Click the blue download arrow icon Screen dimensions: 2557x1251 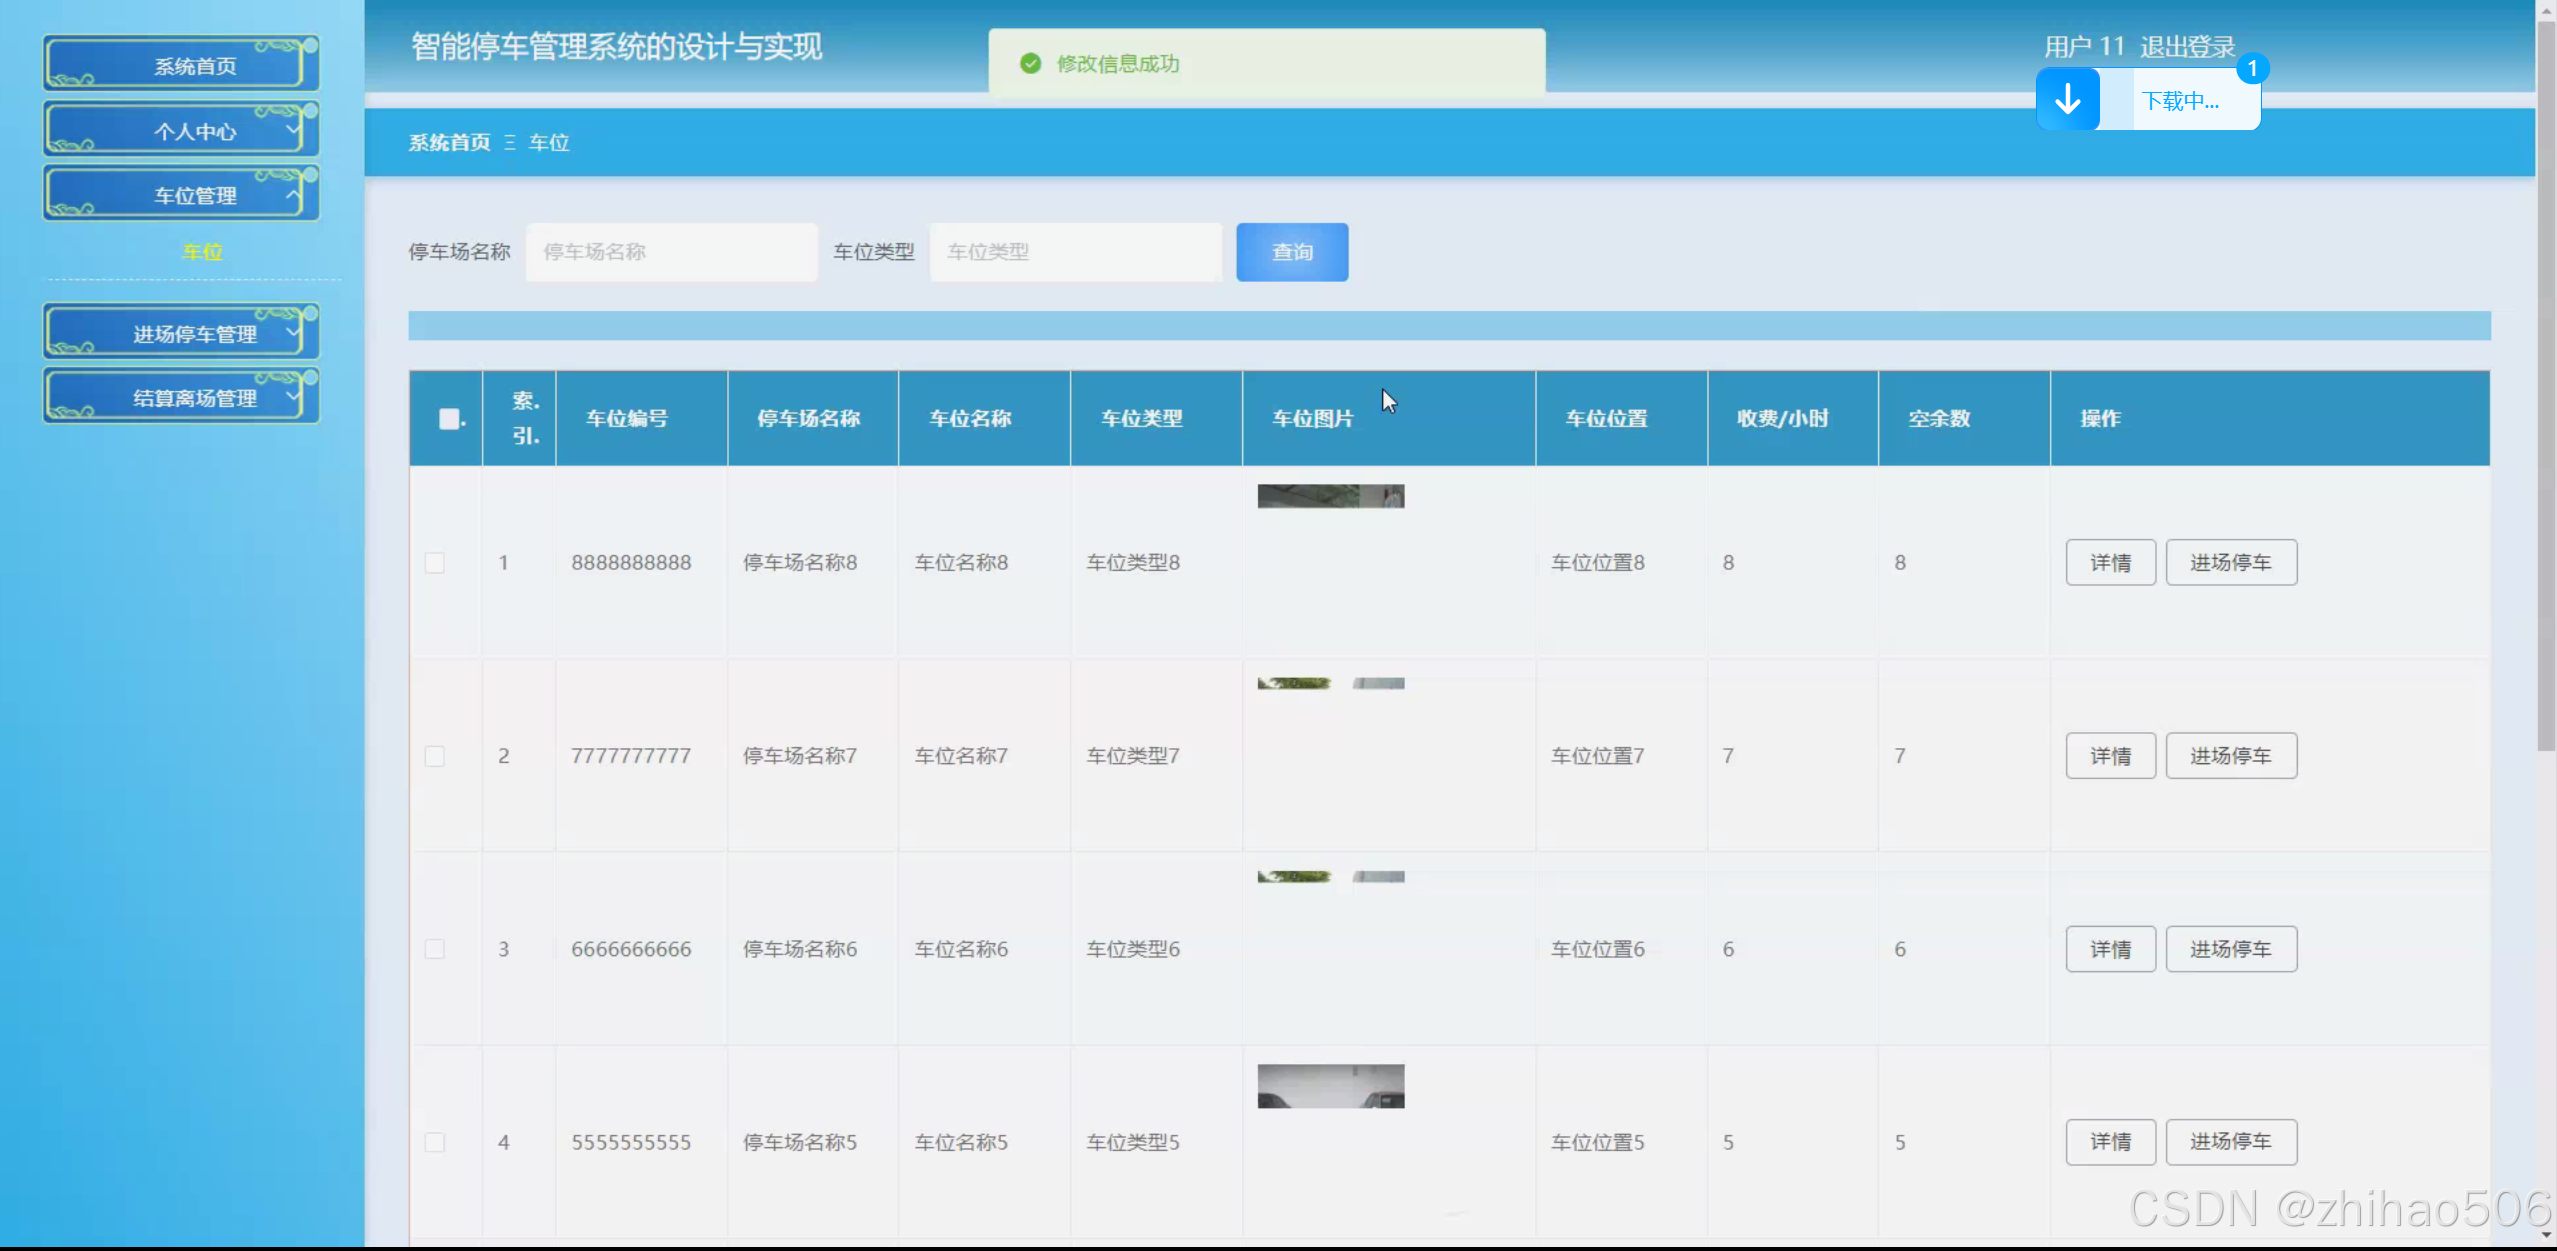[2067, 100]
